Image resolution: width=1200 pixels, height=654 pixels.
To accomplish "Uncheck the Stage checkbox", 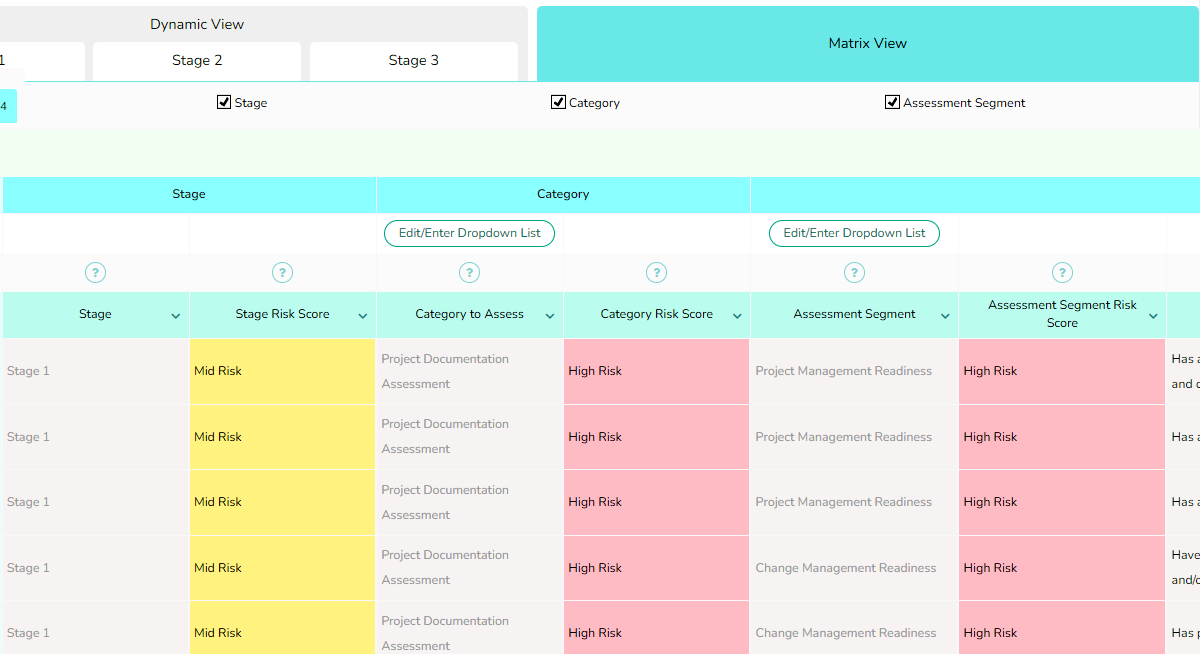I will pyautogui.click(x=224, y=102).
